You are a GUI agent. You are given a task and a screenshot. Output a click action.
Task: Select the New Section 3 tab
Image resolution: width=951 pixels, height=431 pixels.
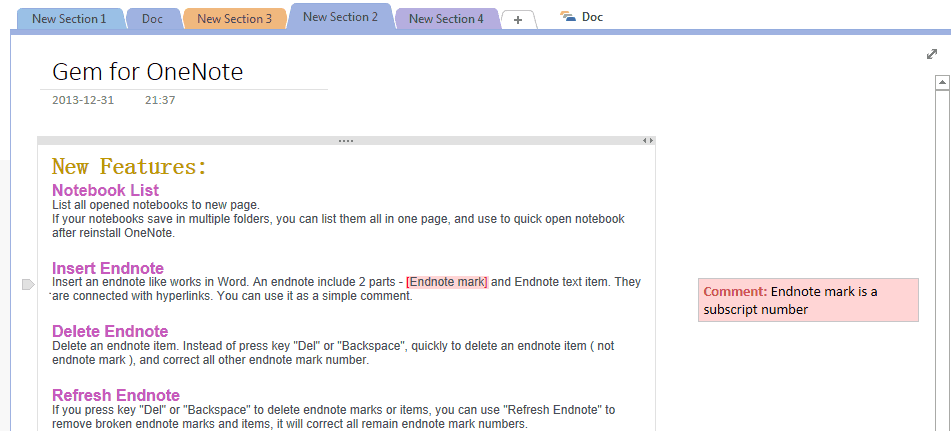pyautogui.click(x=234, y=19)
